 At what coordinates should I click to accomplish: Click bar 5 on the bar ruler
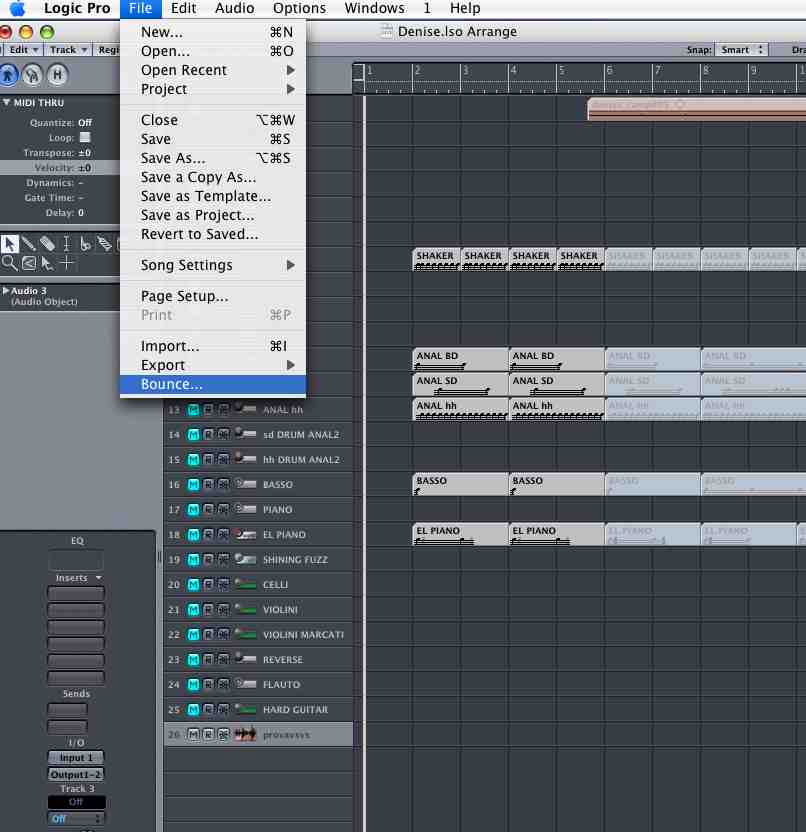point(561,71)
